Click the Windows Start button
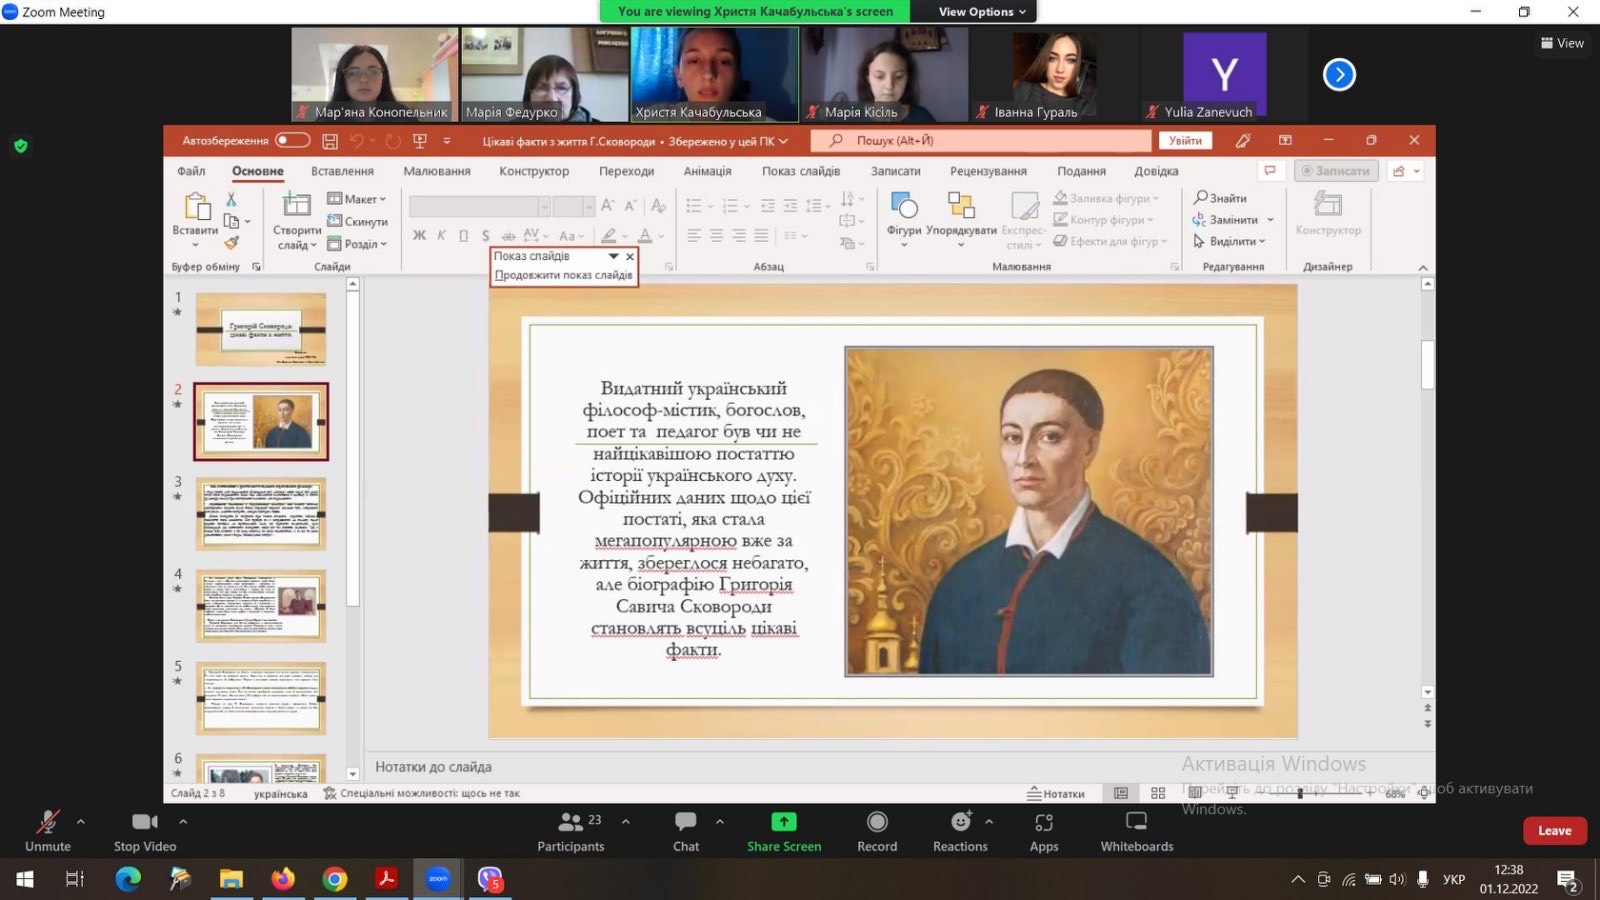 [24, 879]
